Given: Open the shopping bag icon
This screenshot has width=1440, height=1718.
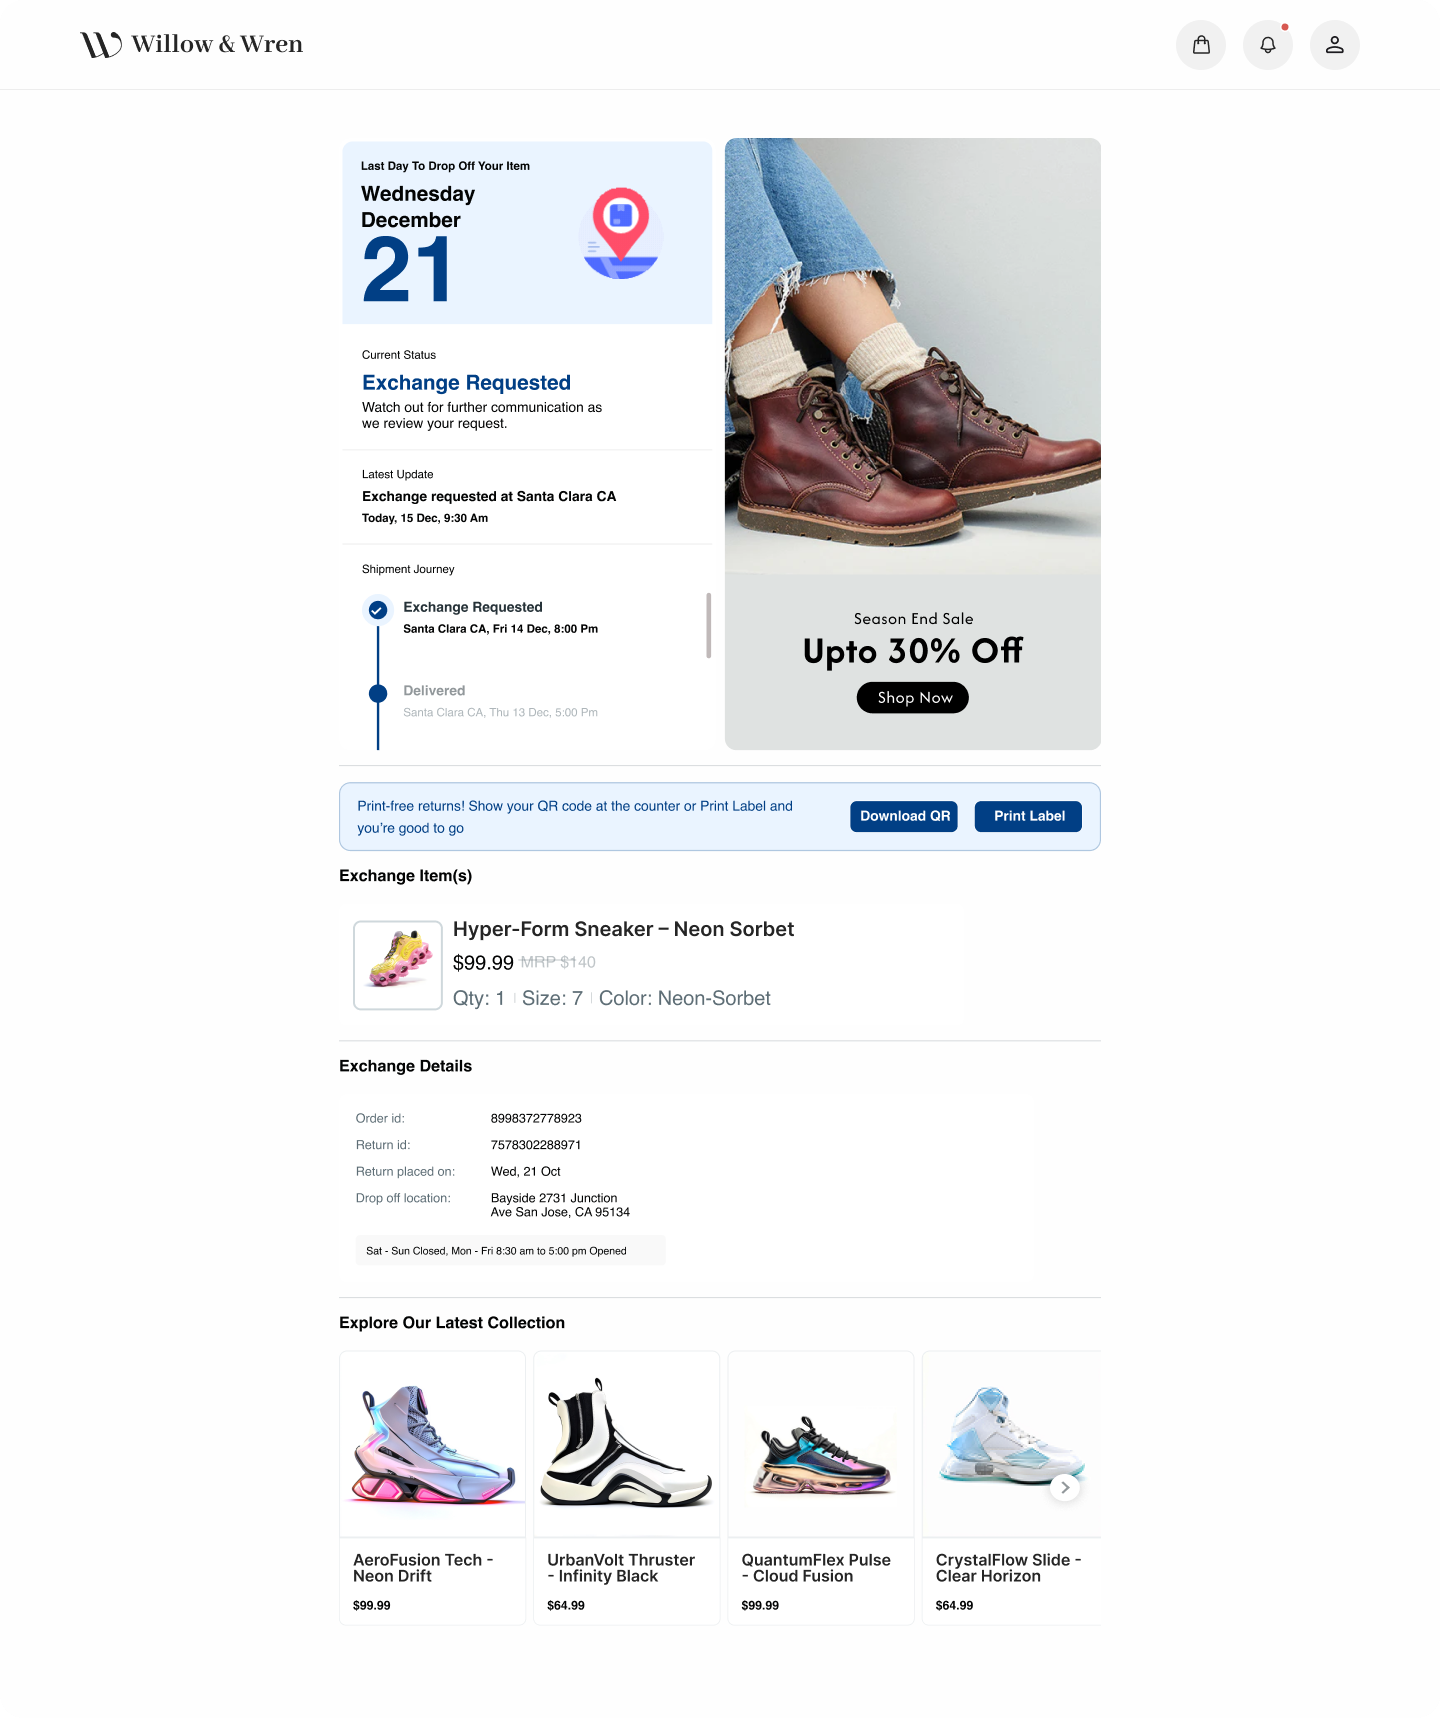Looking at the screenshot, I should 1201,45.
